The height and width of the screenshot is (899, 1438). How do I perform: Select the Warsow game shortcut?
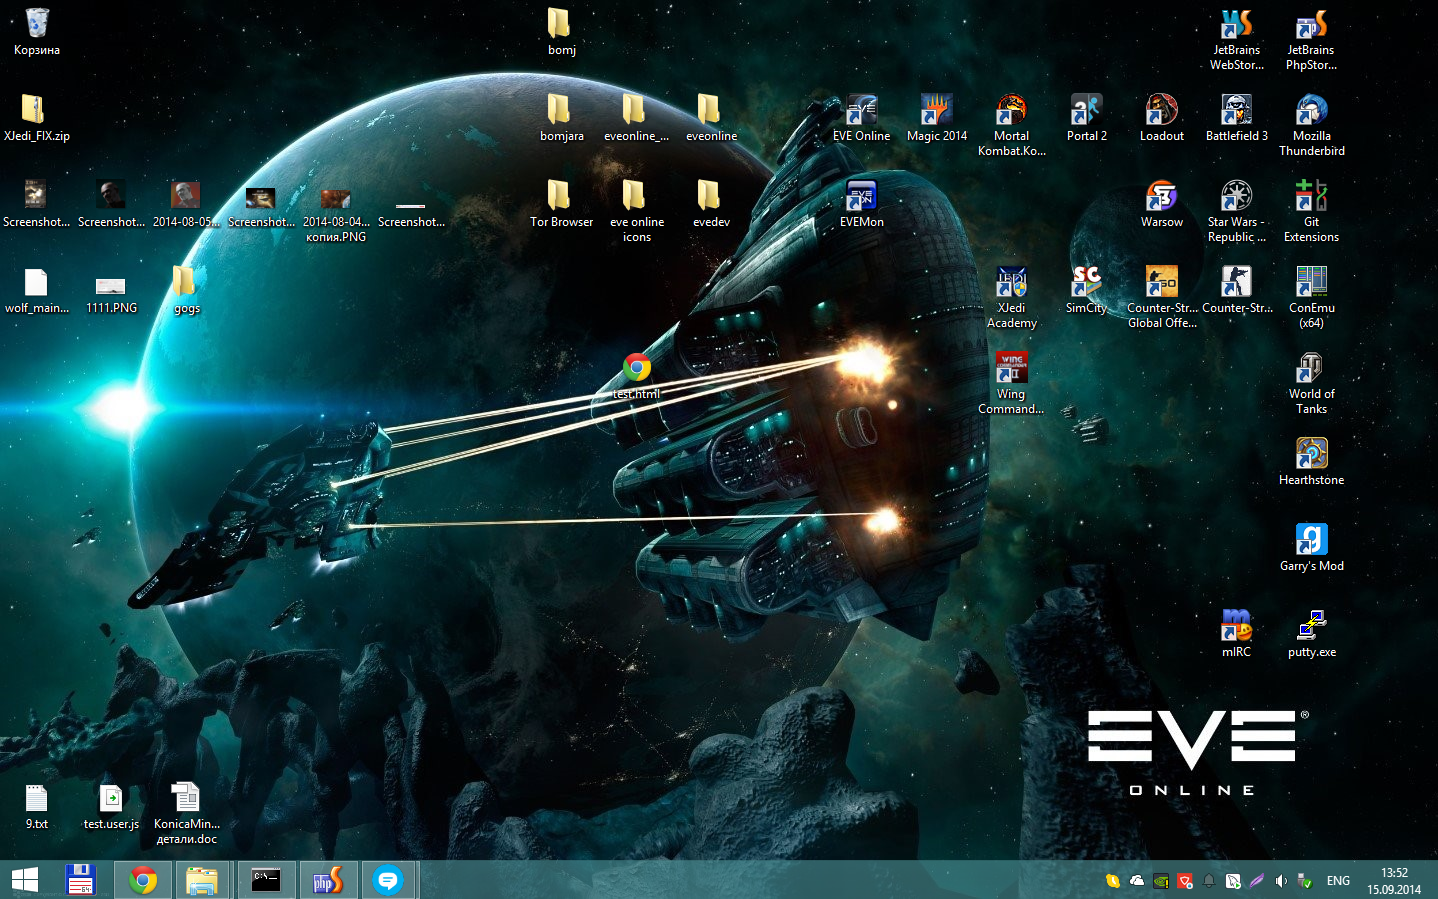1161,204
